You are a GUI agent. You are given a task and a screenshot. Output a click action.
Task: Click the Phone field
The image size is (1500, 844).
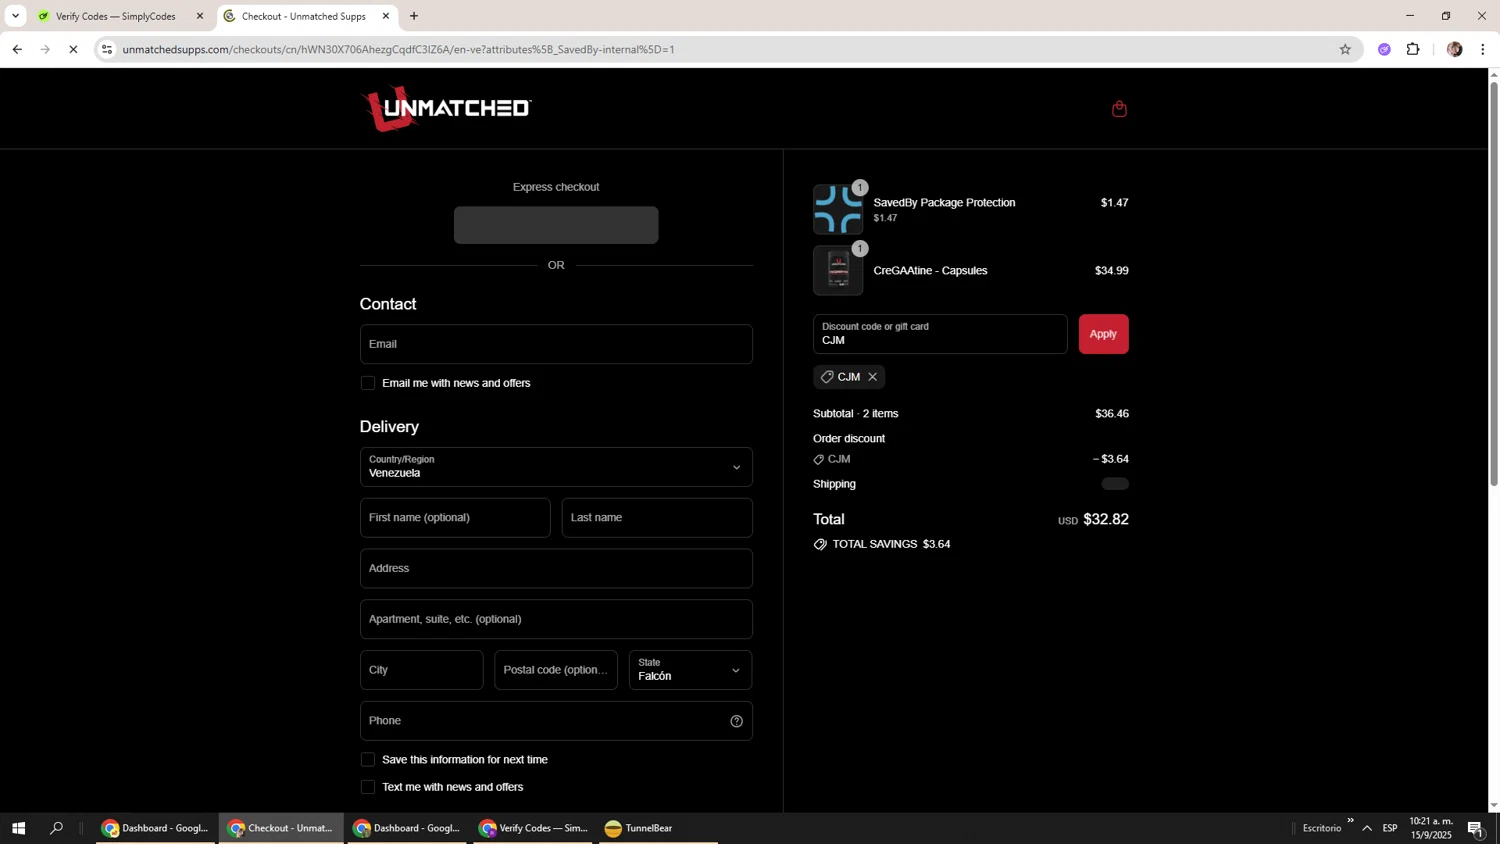point(556,721)
